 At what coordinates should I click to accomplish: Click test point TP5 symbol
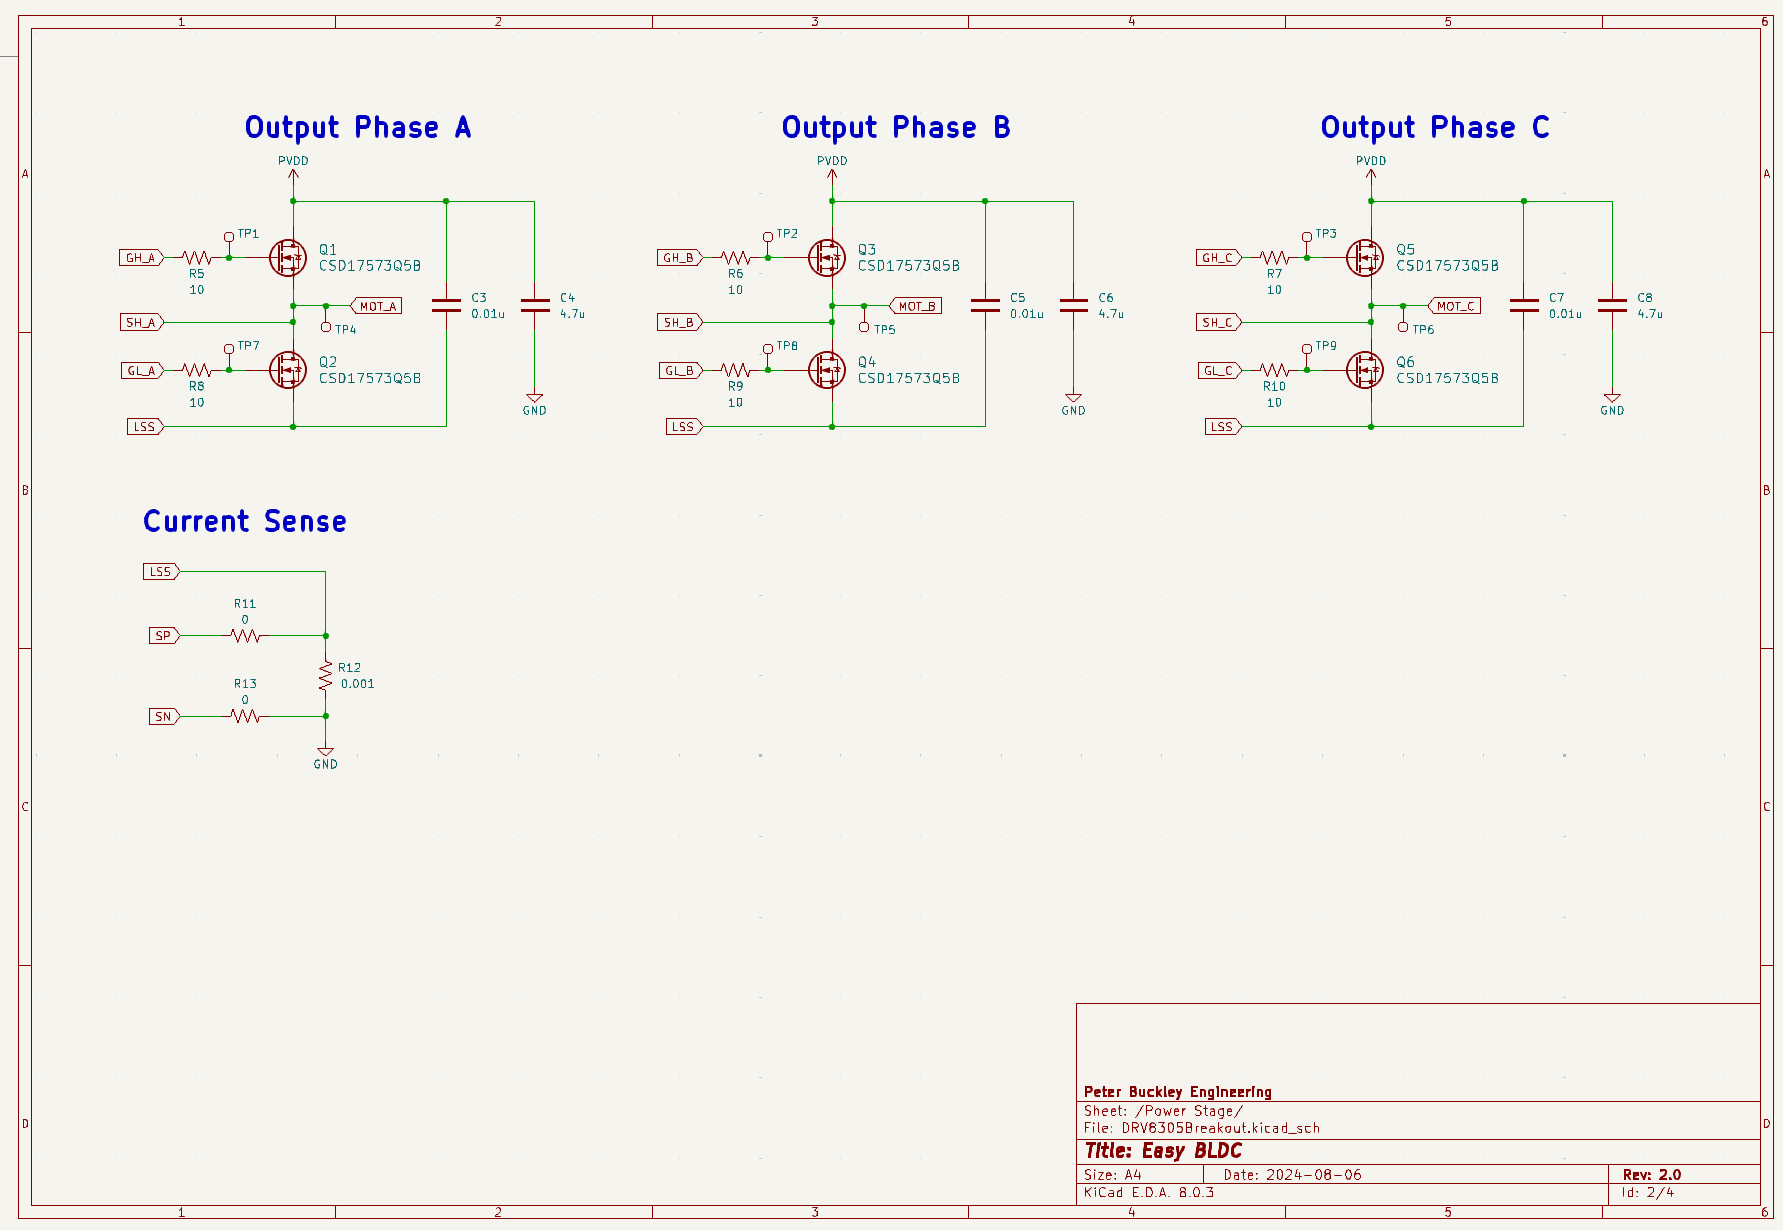864,322
